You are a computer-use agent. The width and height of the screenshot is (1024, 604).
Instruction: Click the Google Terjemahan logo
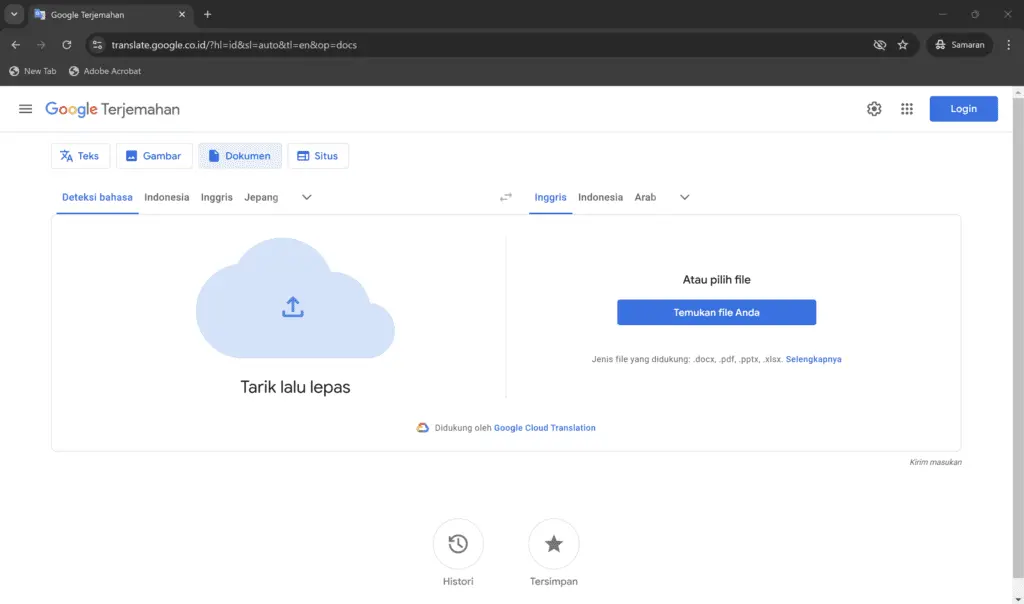(x=112, y=109)
